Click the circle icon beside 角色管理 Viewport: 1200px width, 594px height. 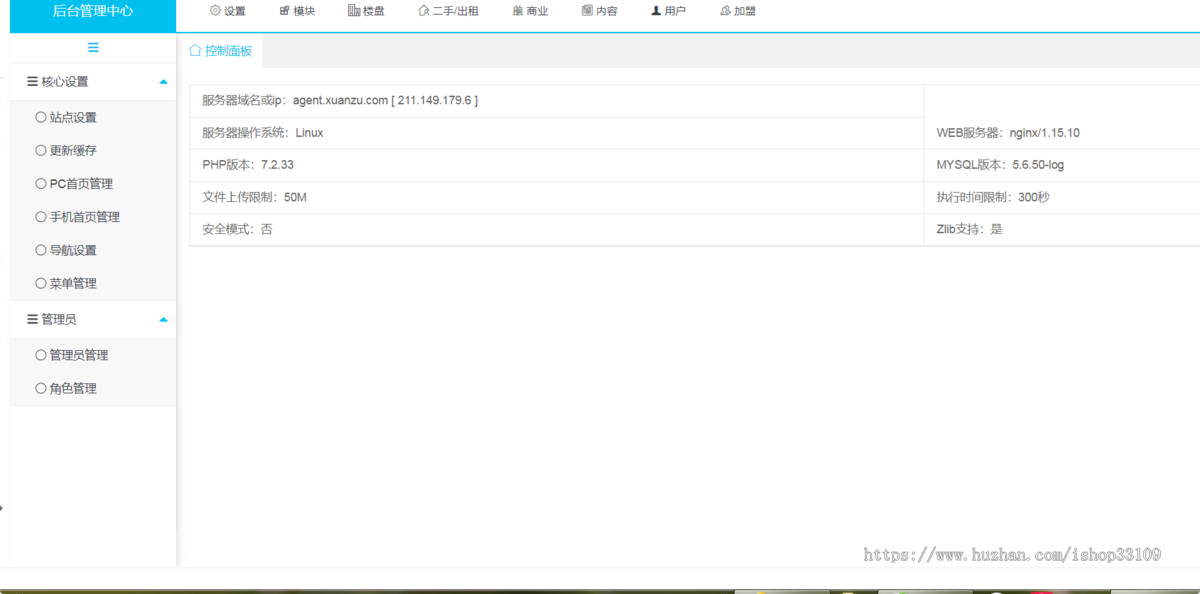point(41,388)
